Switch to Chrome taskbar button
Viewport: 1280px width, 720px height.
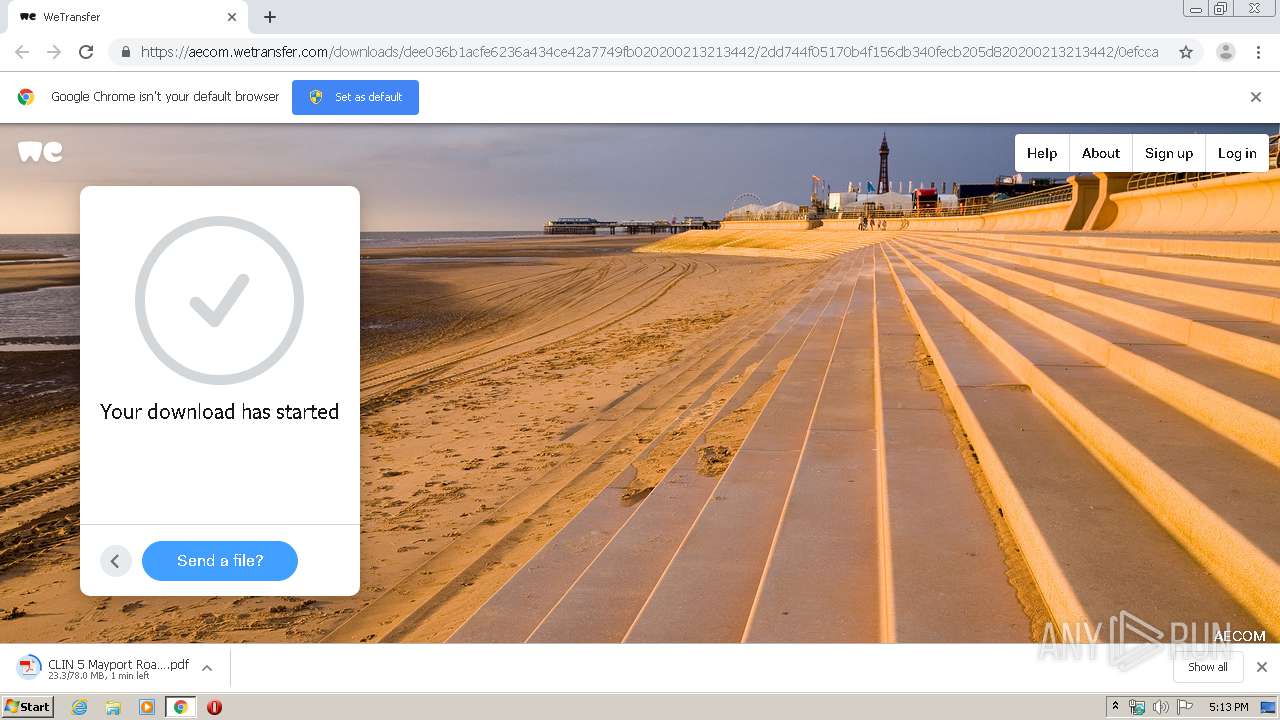tap(181, 707)
